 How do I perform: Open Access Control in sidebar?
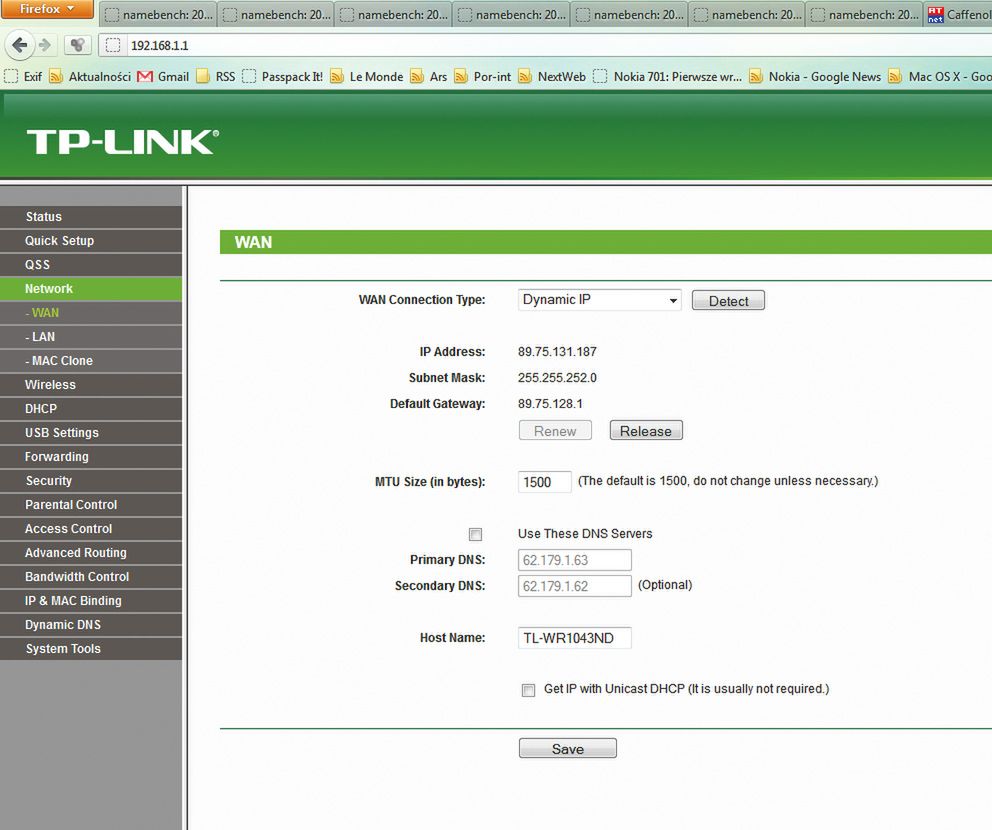click(x=90, y=529)
